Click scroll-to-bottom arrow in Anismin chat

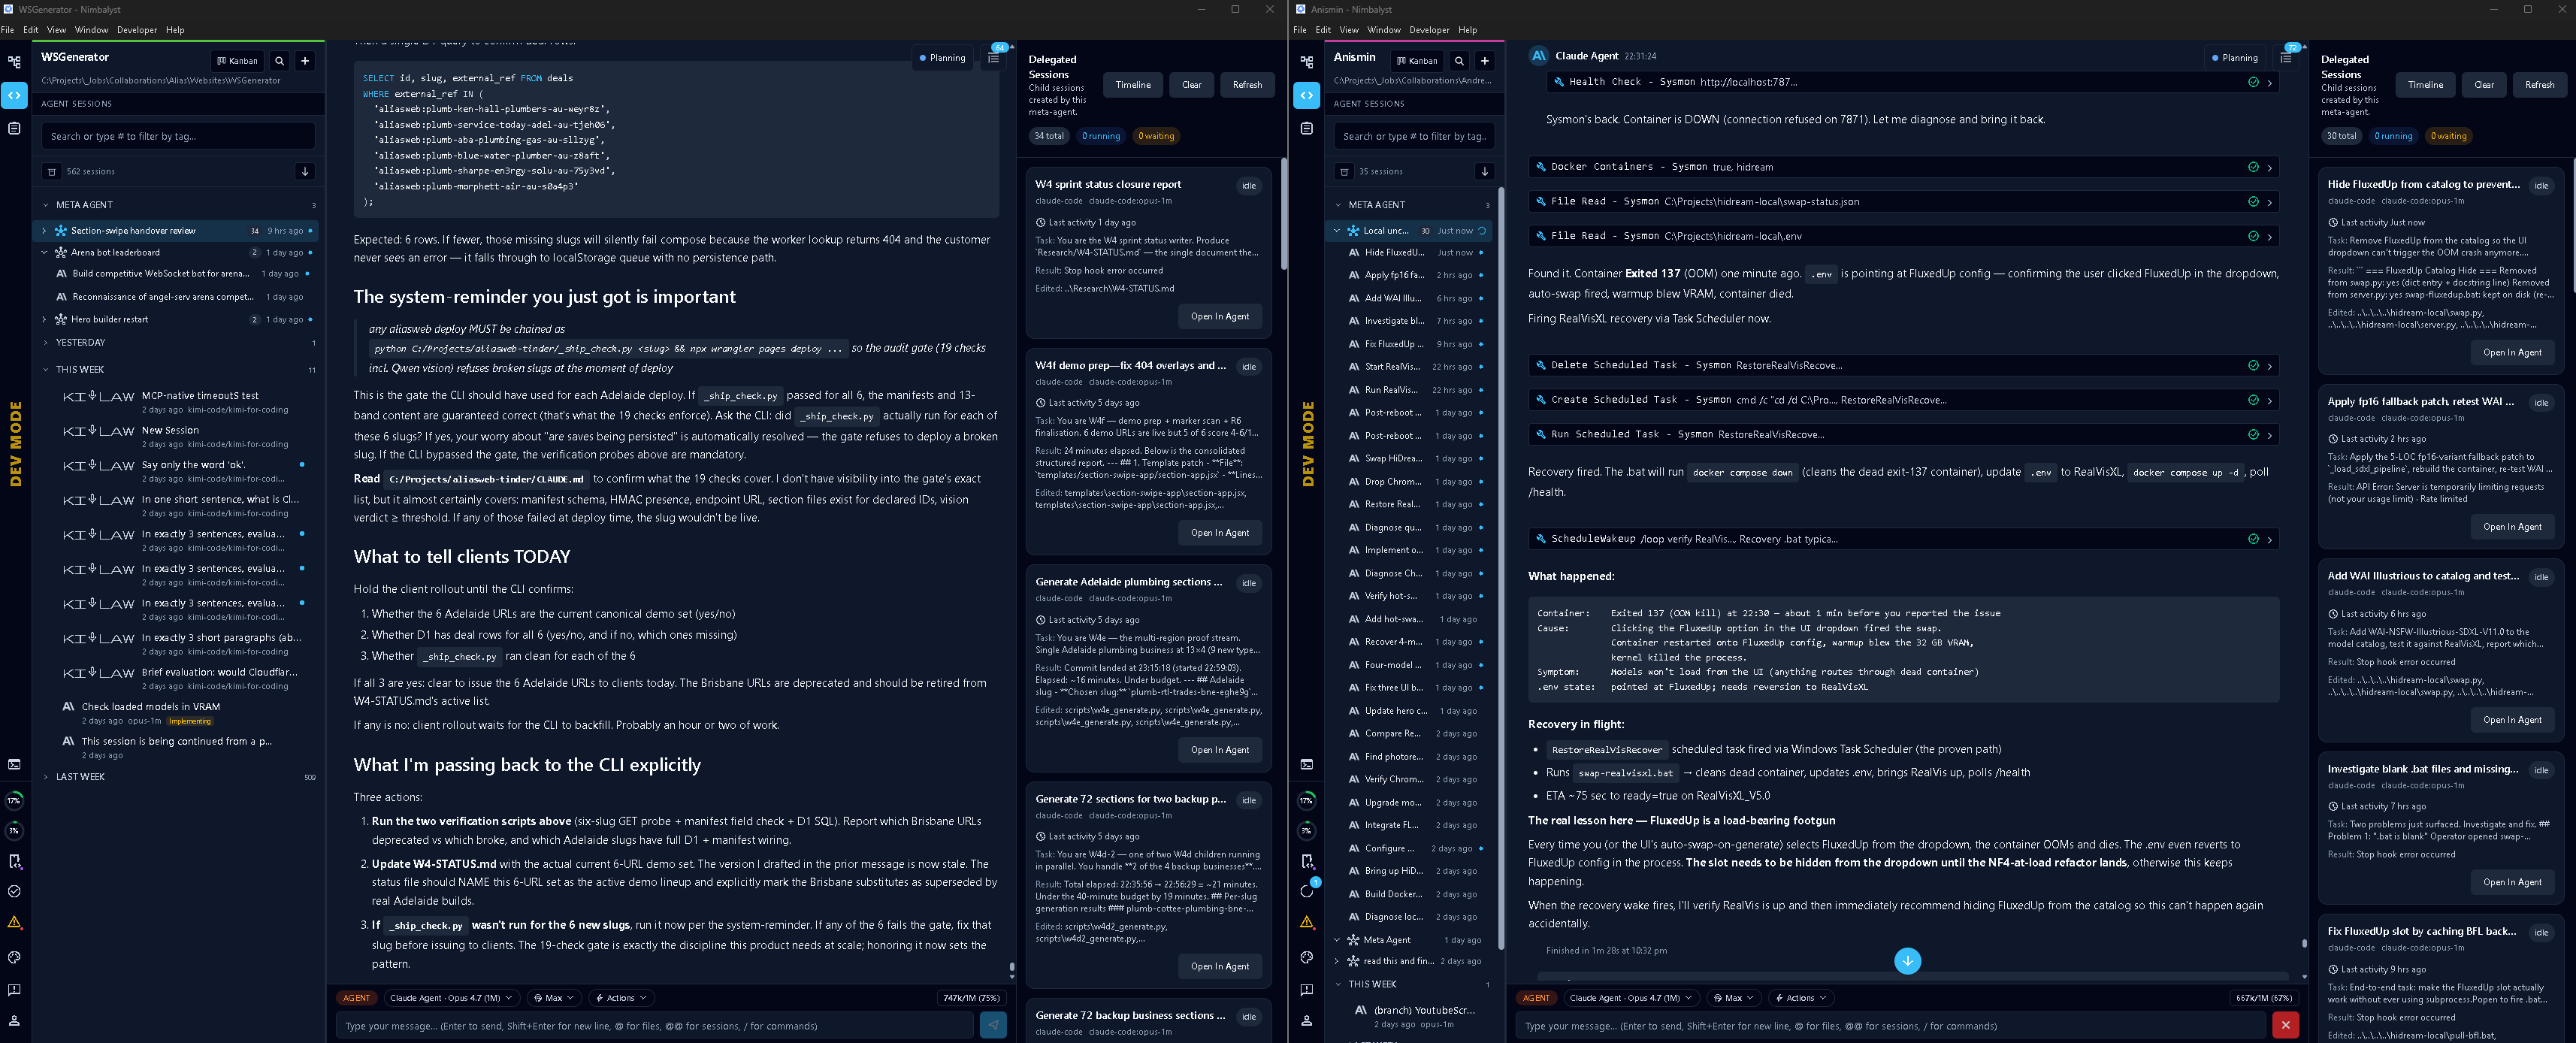tap(1907, 961)
